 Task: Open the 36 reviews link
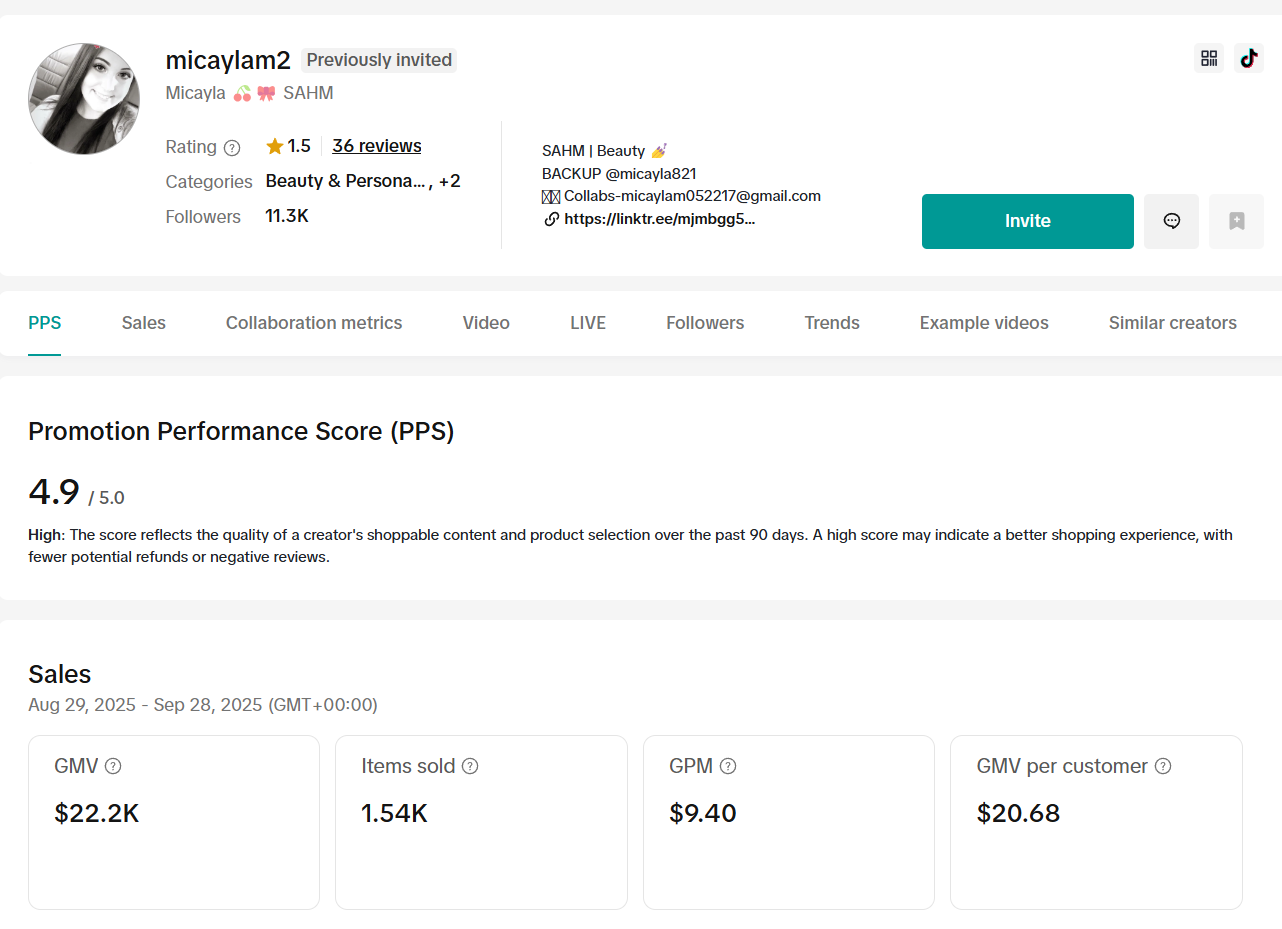pyautogui.click(x=376, y=146)
